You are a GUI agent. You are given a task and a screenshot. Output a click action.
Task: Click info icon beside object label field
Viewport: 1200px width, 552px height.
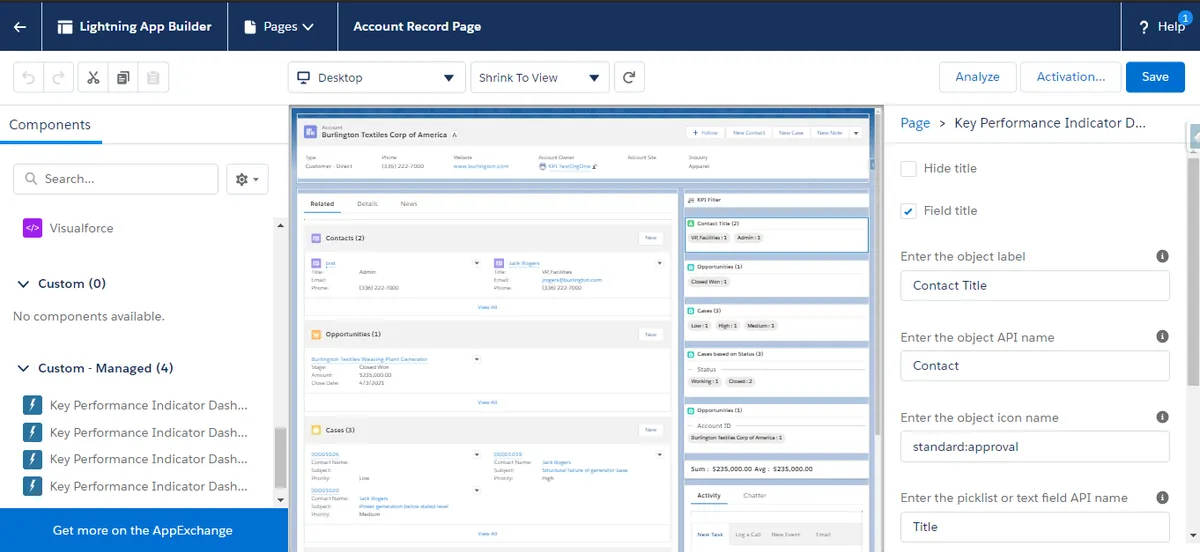coord(1162,256)
